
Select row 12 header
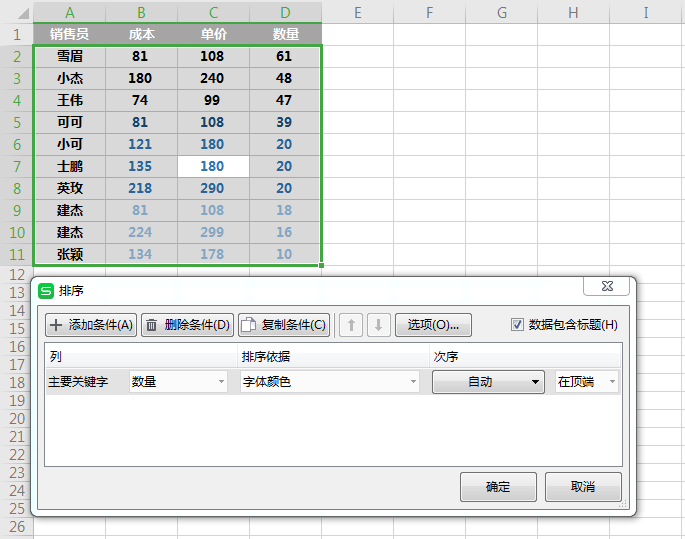17,275
